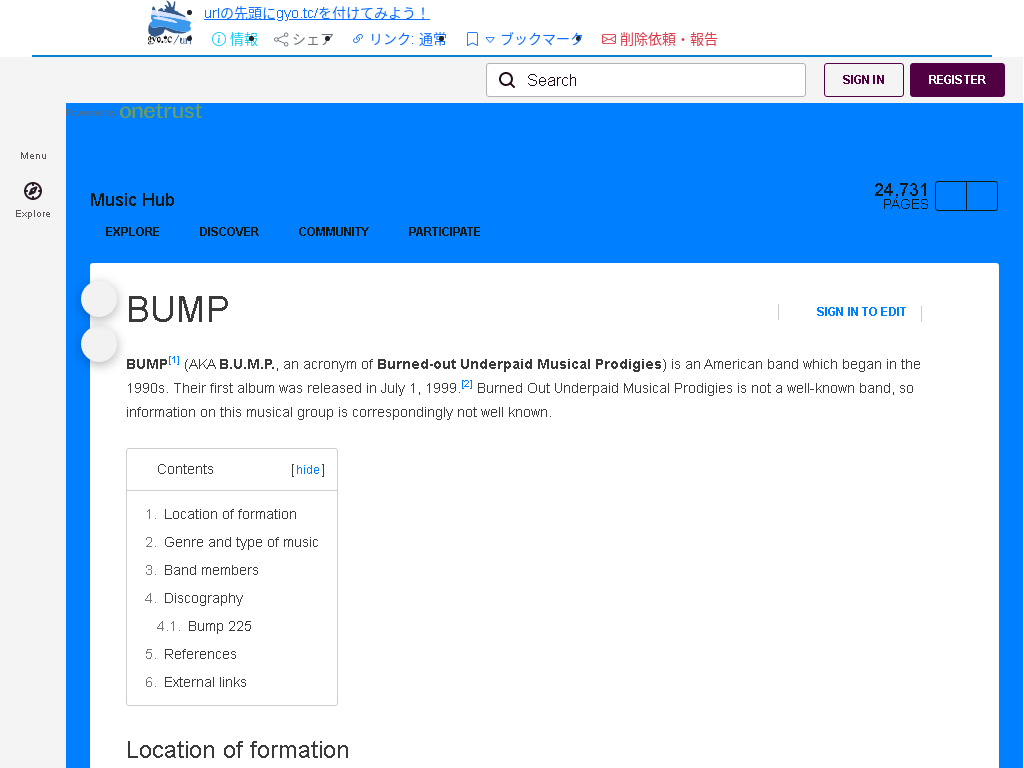The width and height of the screenshot is (1024, 768).
Task: Click the onetrust logo text
Action: click(x=161, y=112)
